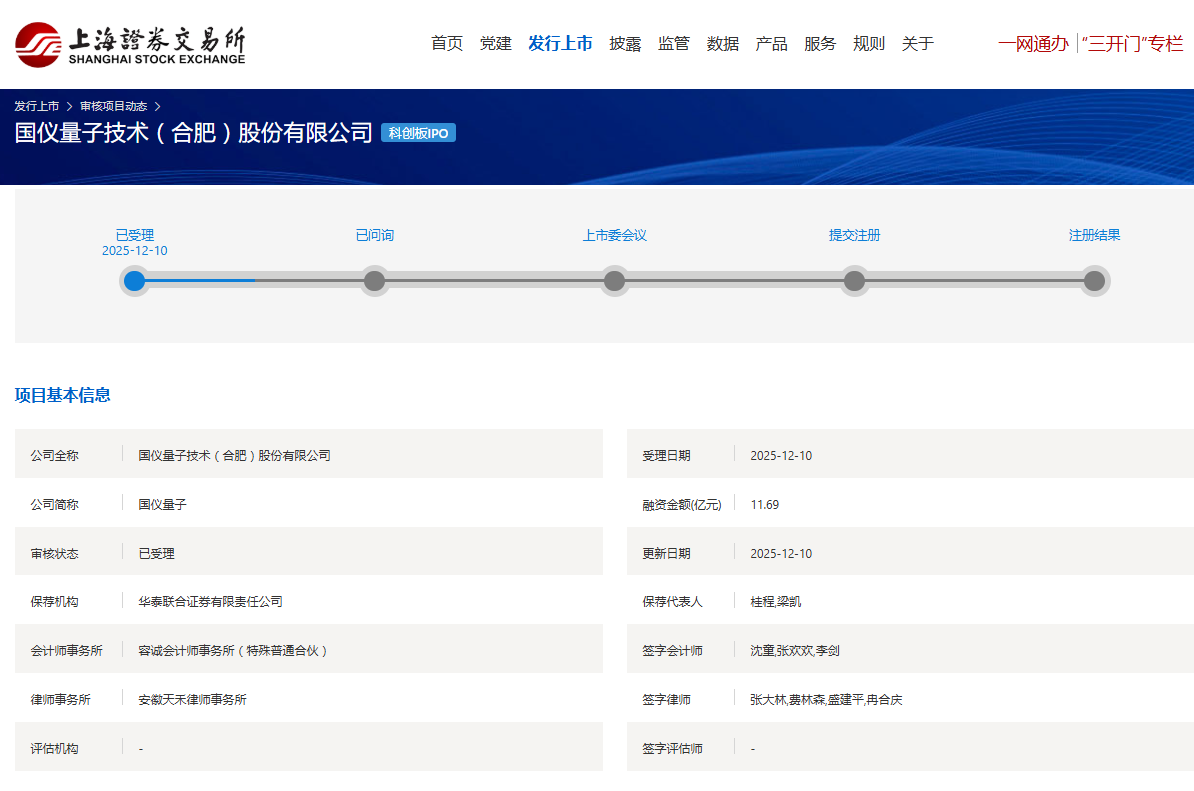Open the 产品 navigation item

[x=771, y=43]
